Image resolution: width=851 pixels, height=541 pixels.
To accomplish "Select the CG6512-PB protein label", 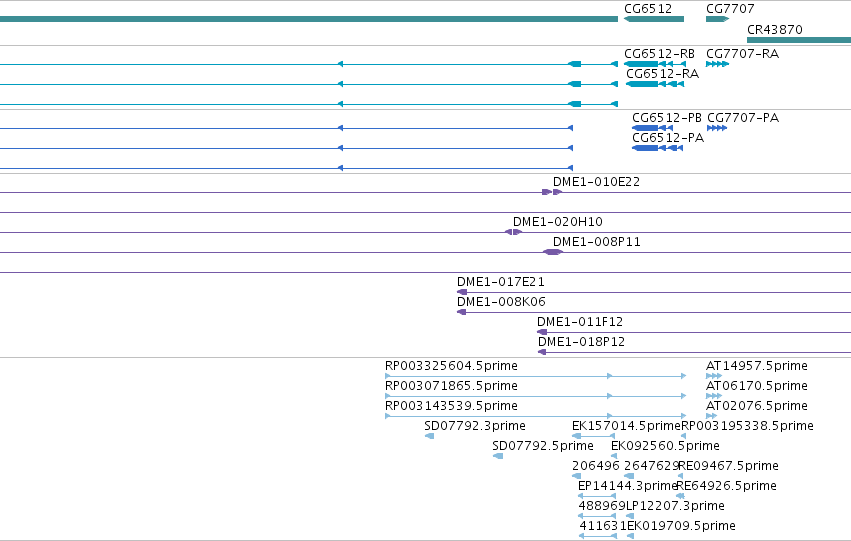I will coord(667,118).
